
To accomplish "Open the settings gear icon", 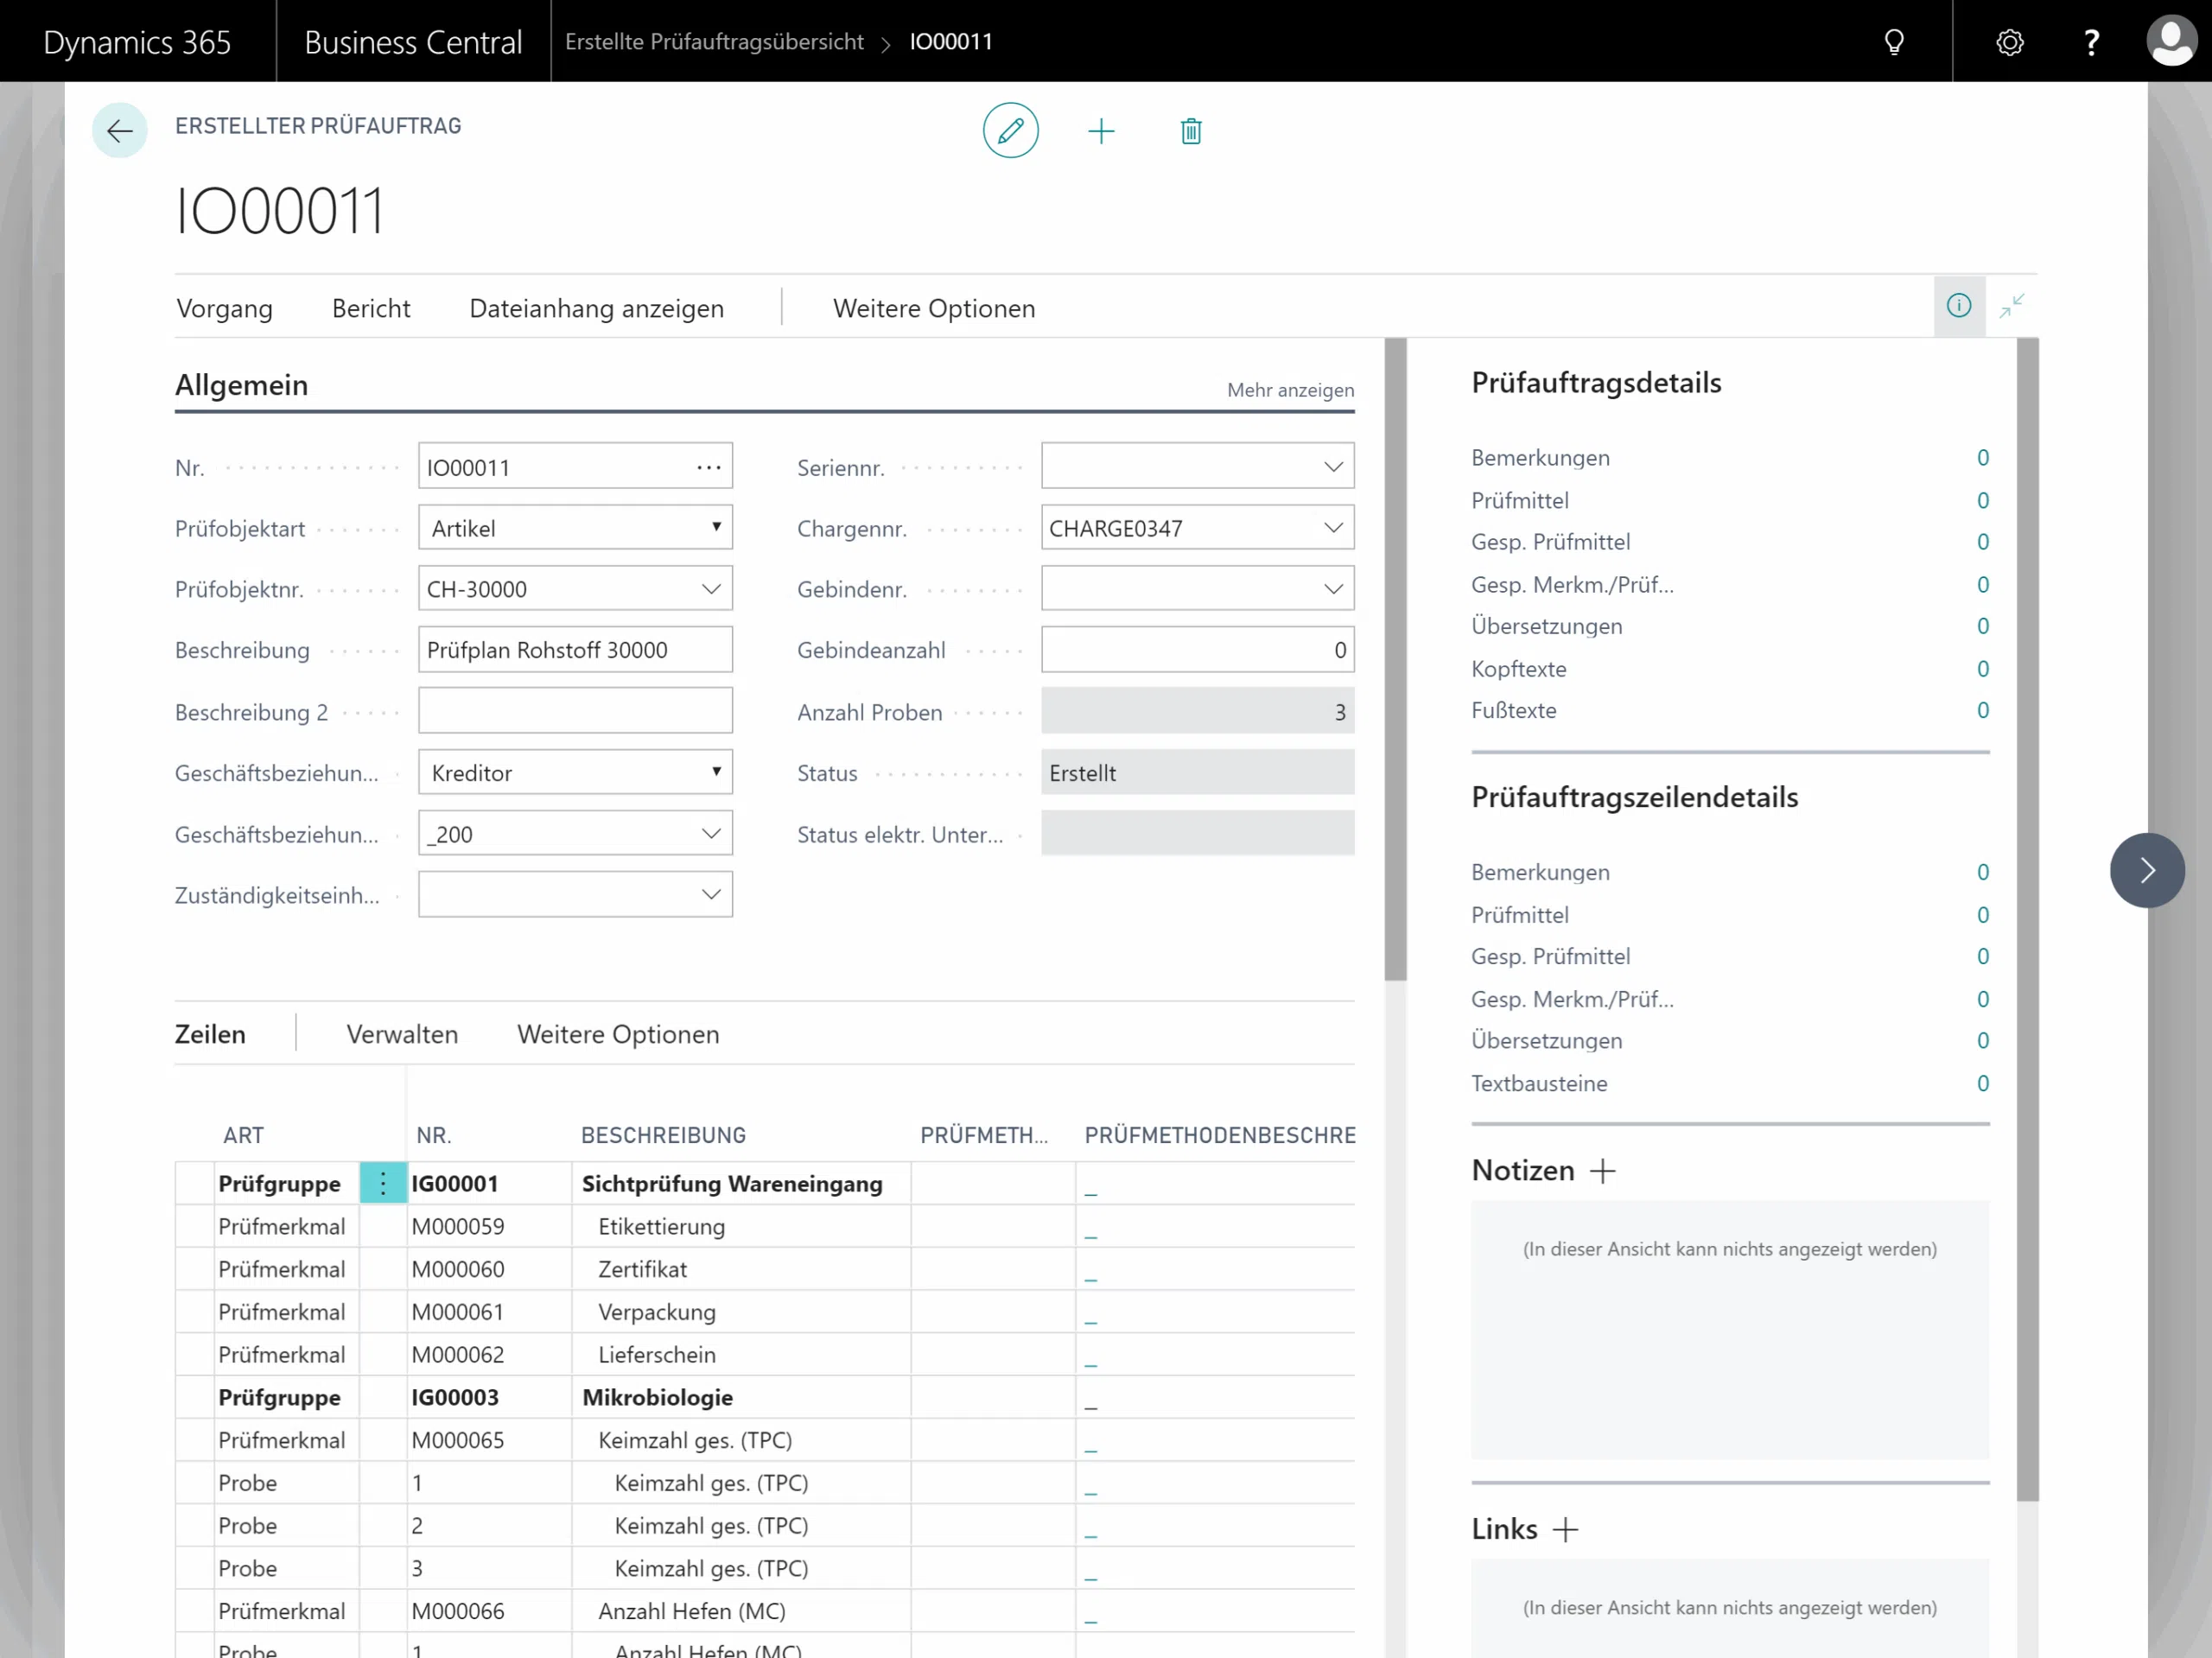I will [2009, 42].
